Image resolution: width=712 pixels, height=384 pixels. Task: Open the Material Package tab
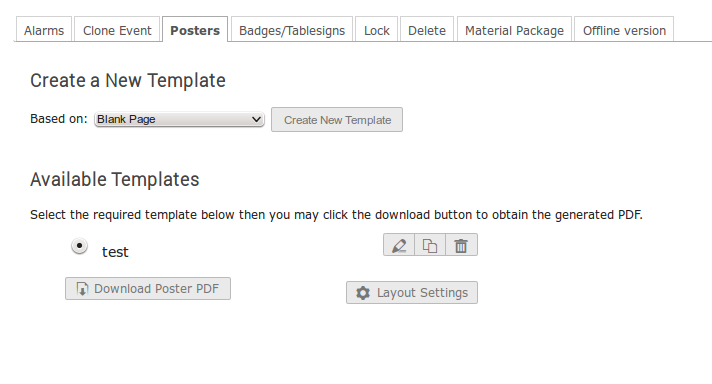tap(514, 30)
